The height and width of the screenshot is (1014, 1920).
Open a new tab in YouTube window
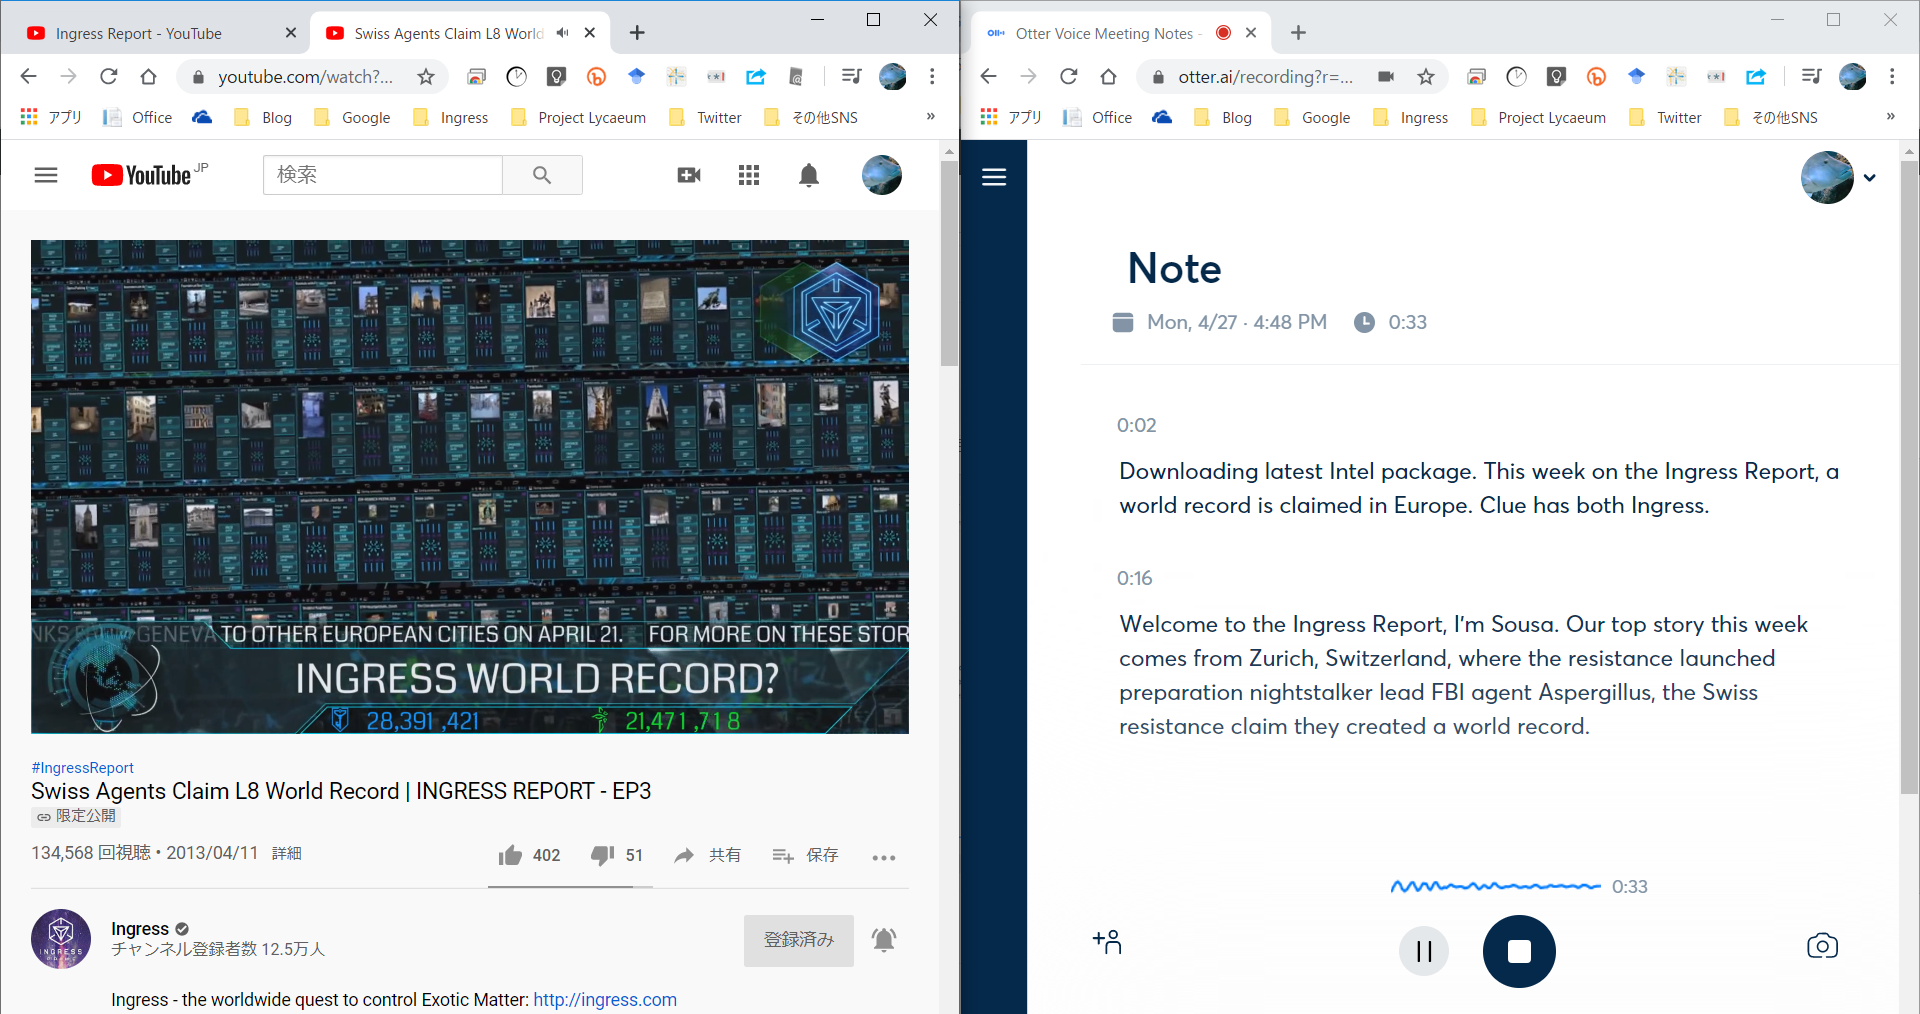coord(637,33)
